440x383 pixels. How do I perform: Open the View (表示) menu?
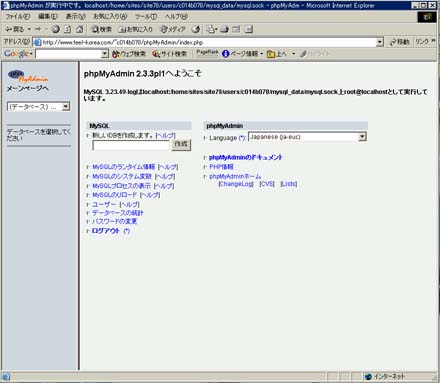(75, 16)
